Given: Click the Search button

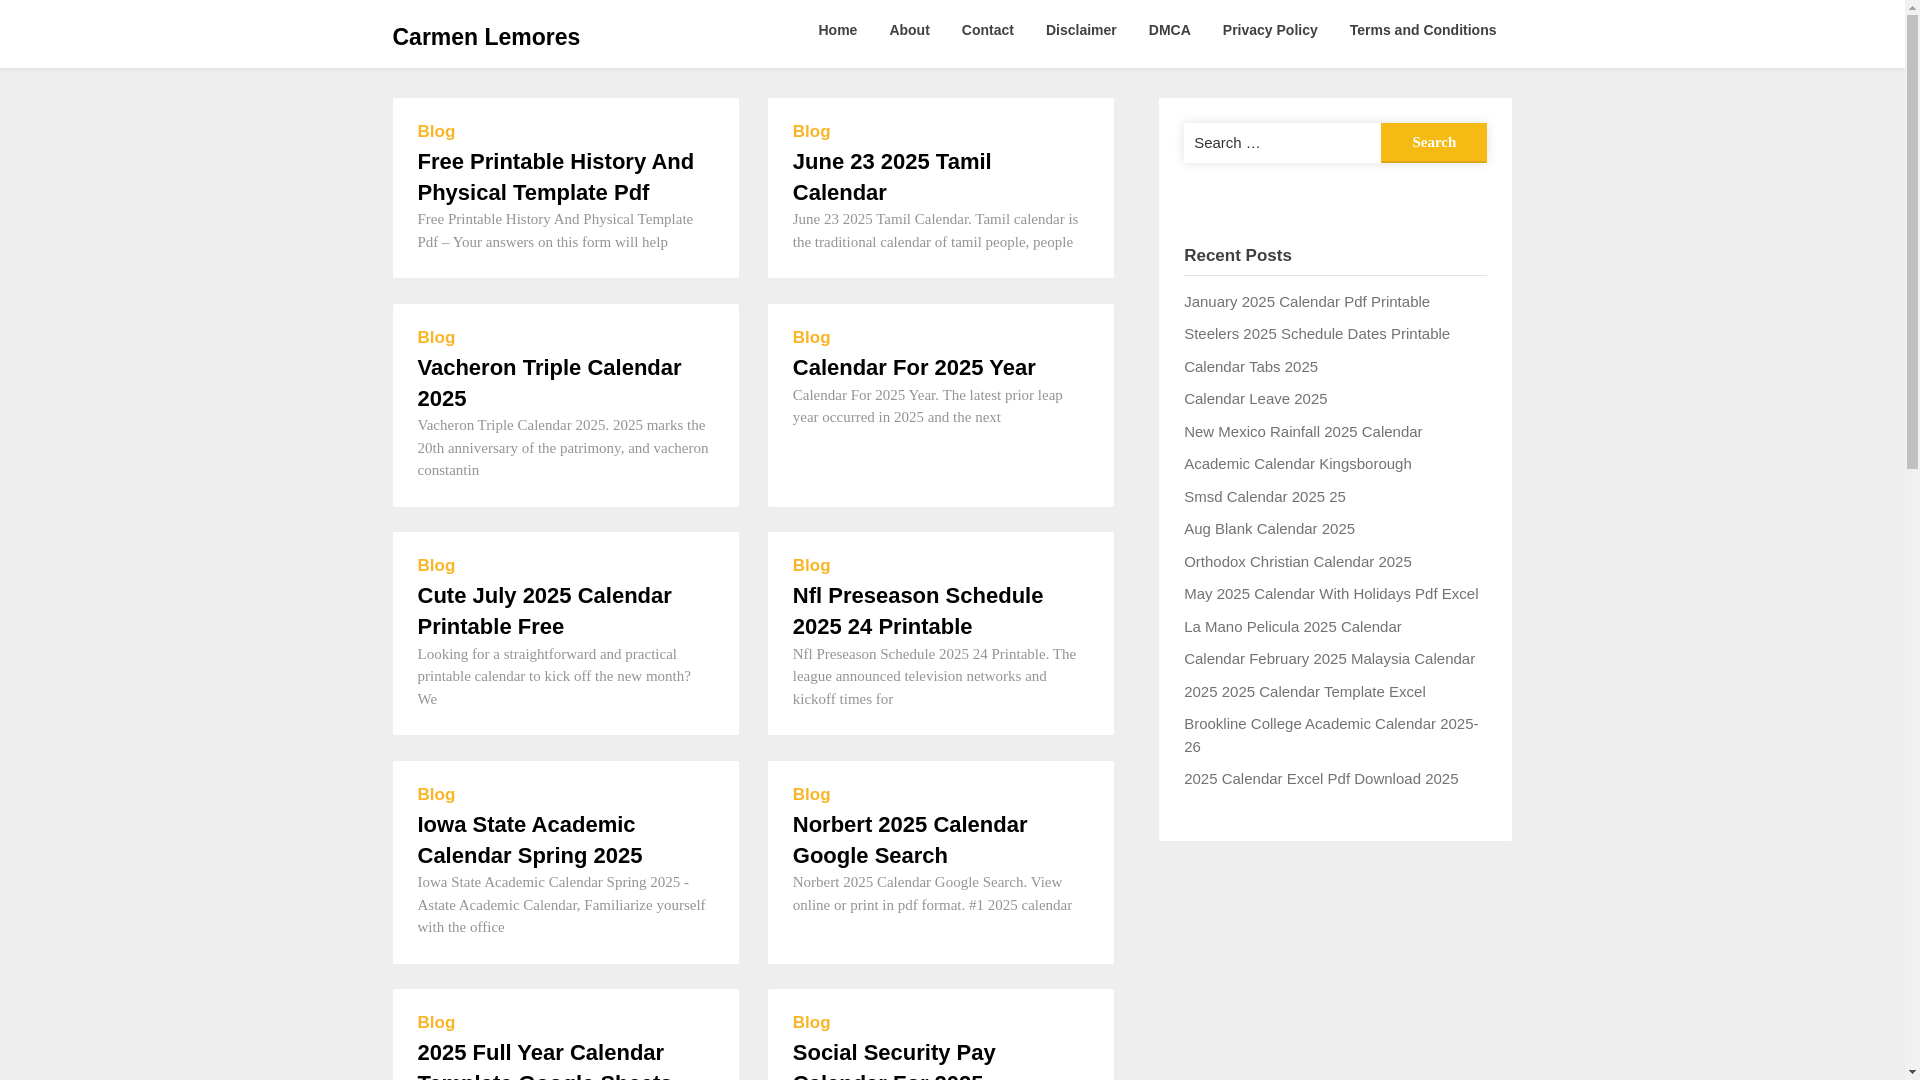Looking at the screenshot, I should coord(1433,142).
